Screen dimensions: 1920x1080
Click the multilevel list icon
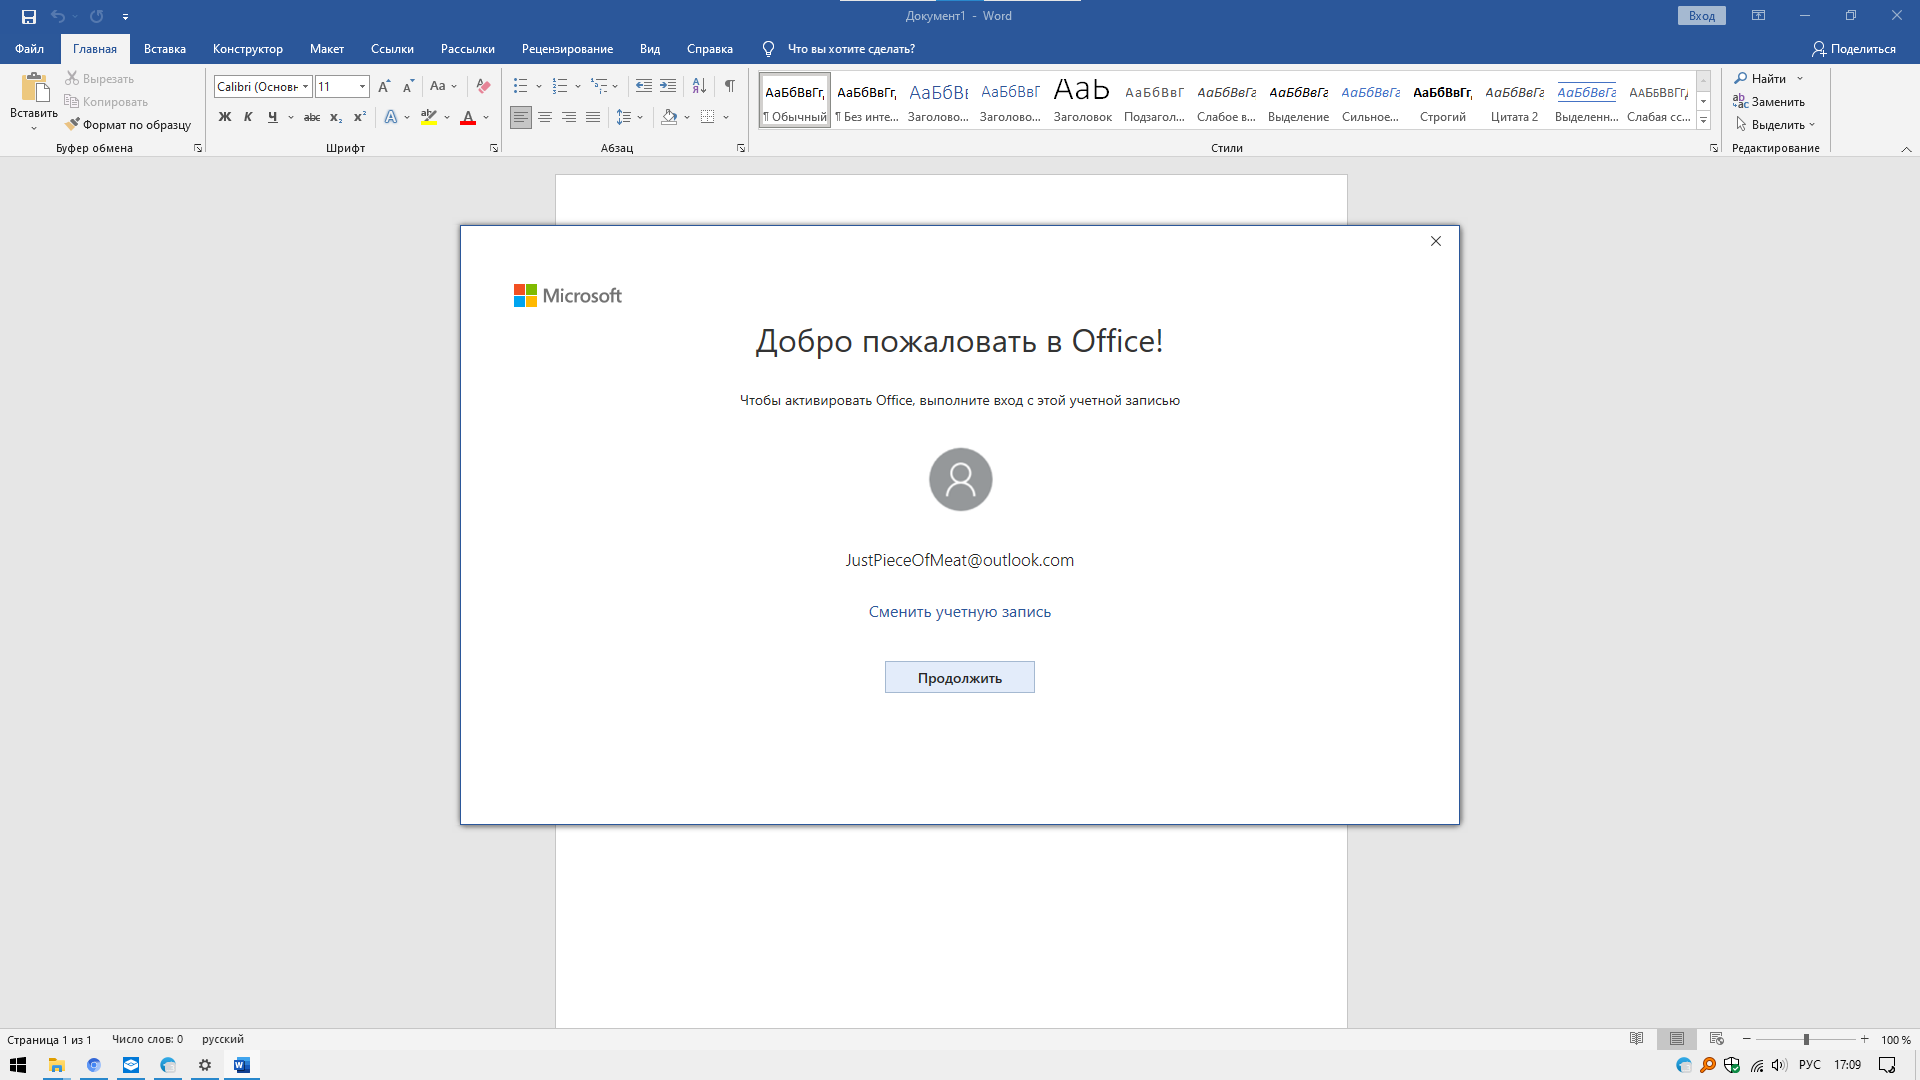599,86
